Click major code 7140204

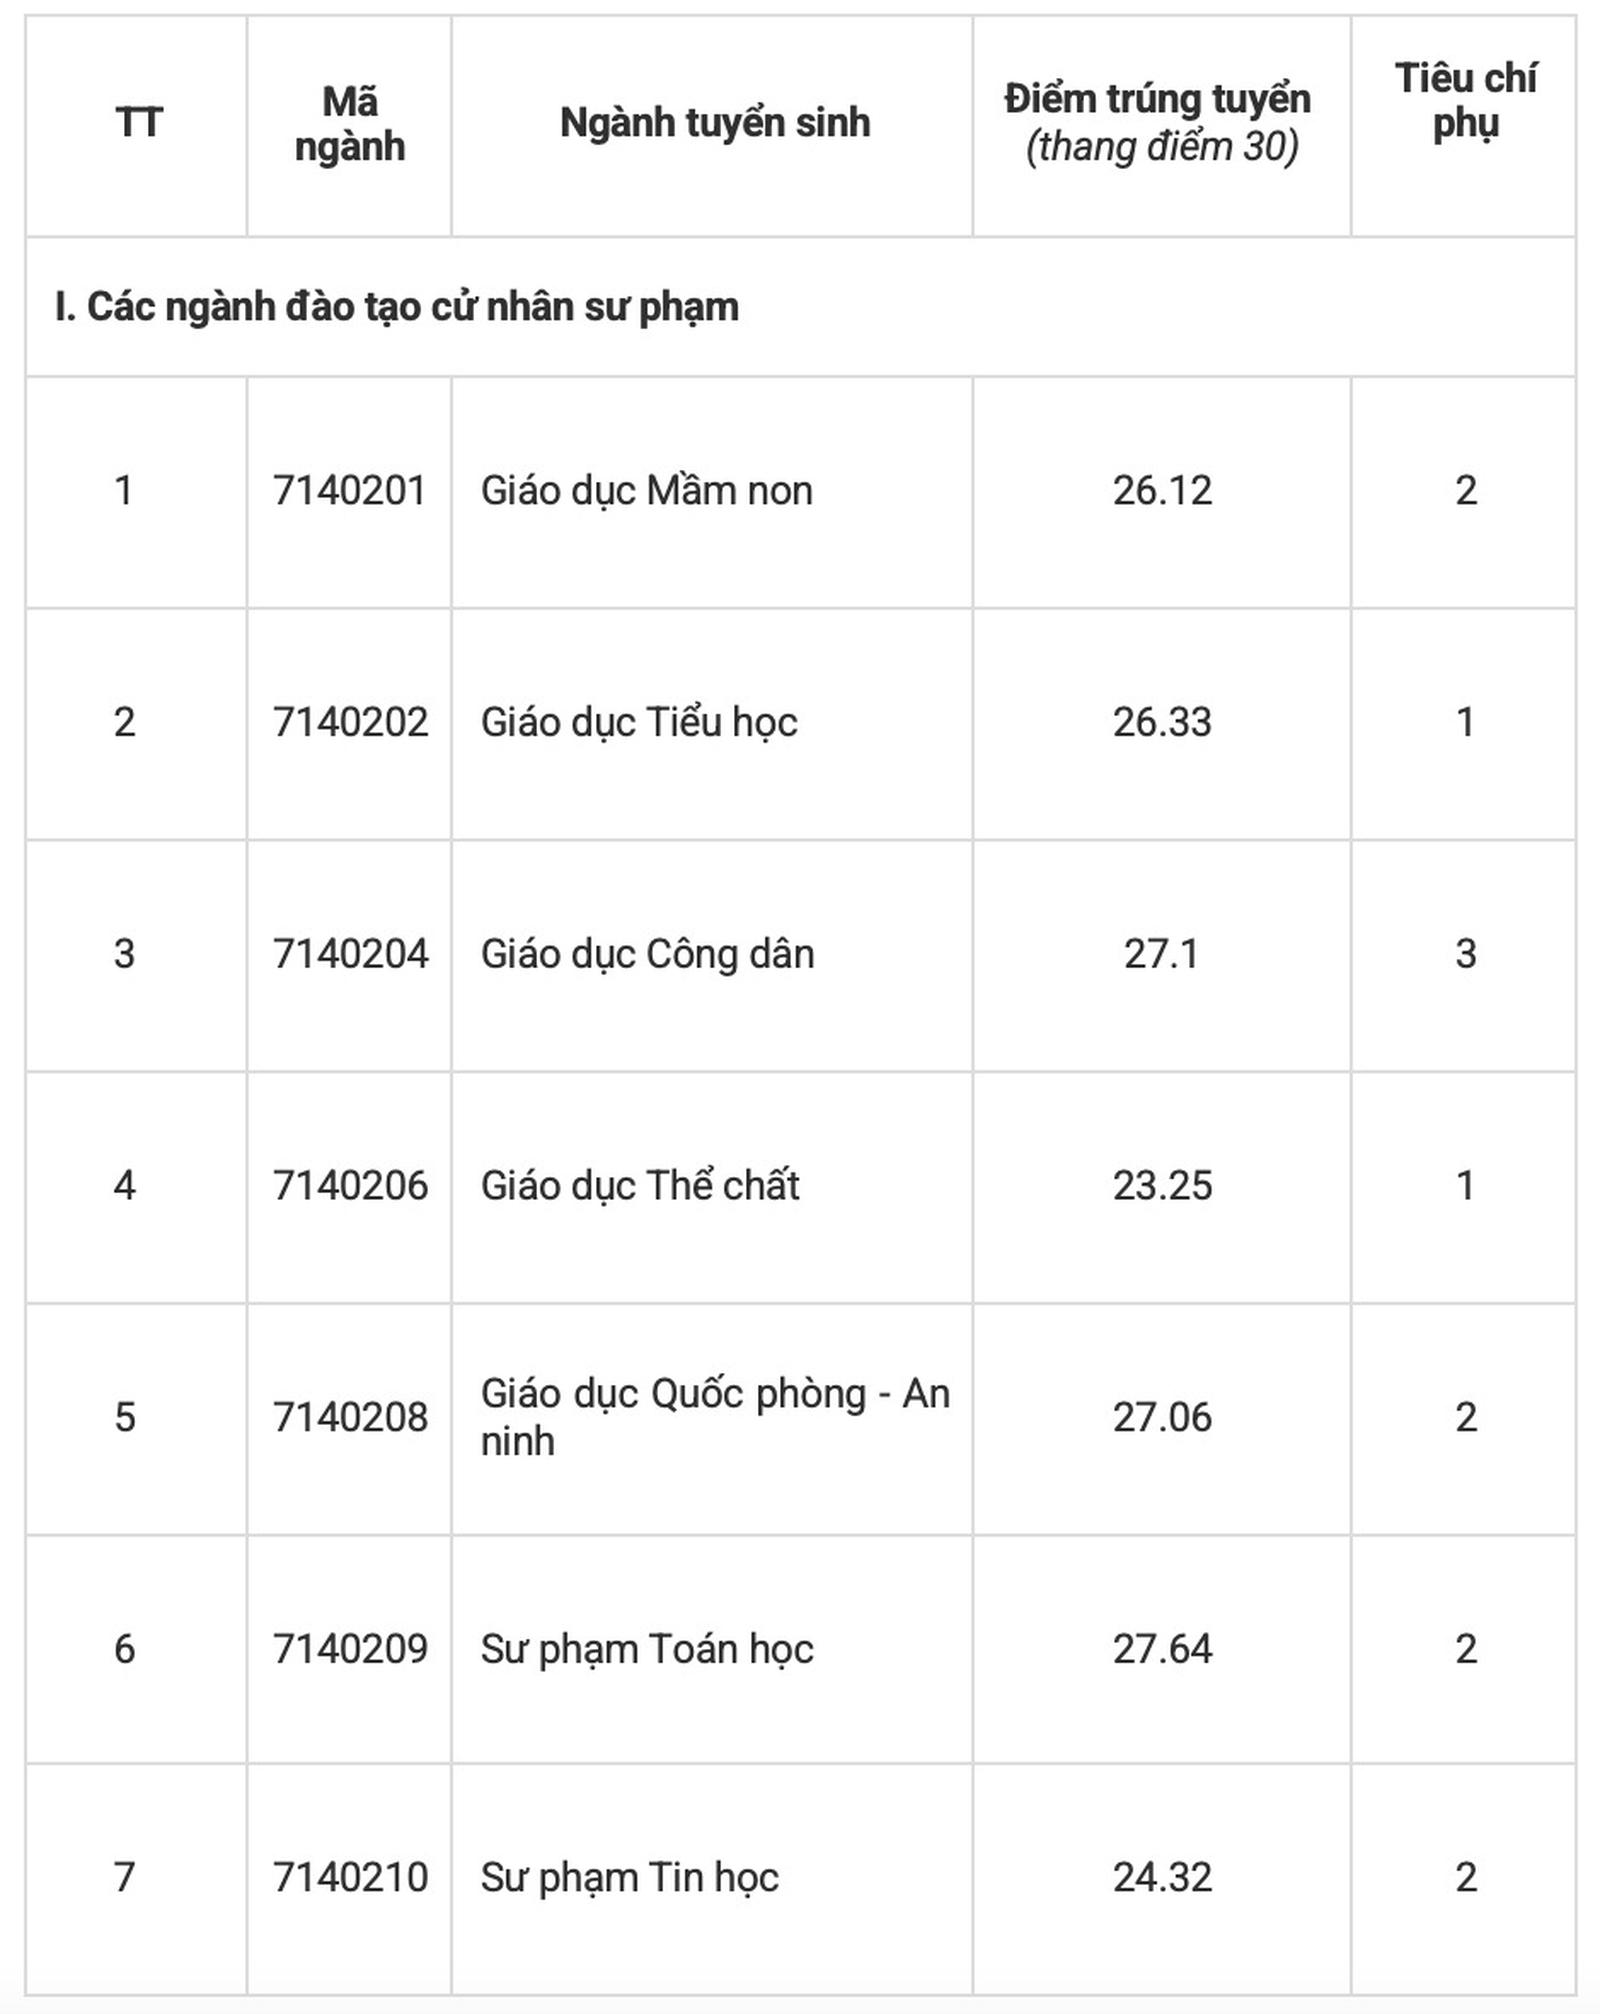click(x=350, y=954)
